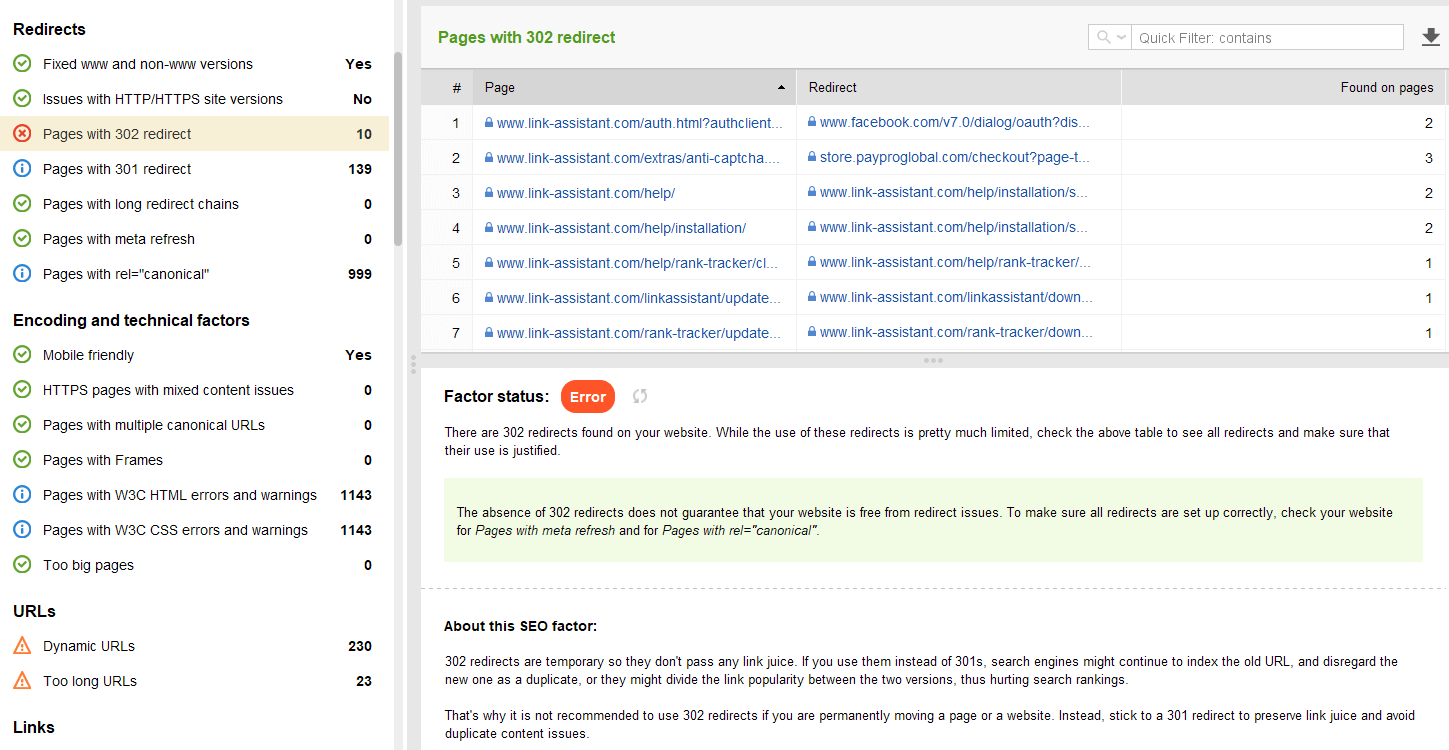This screenshot has height=750, width=1449.
Task: Click in the Quick Filter input field
Action: tap(1268, 38)
